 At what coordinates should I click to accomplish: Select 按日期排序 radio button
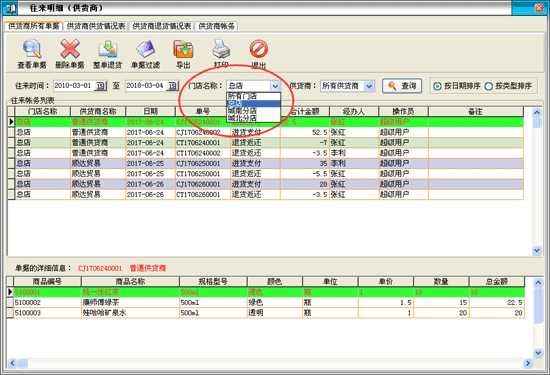(437, 86)
